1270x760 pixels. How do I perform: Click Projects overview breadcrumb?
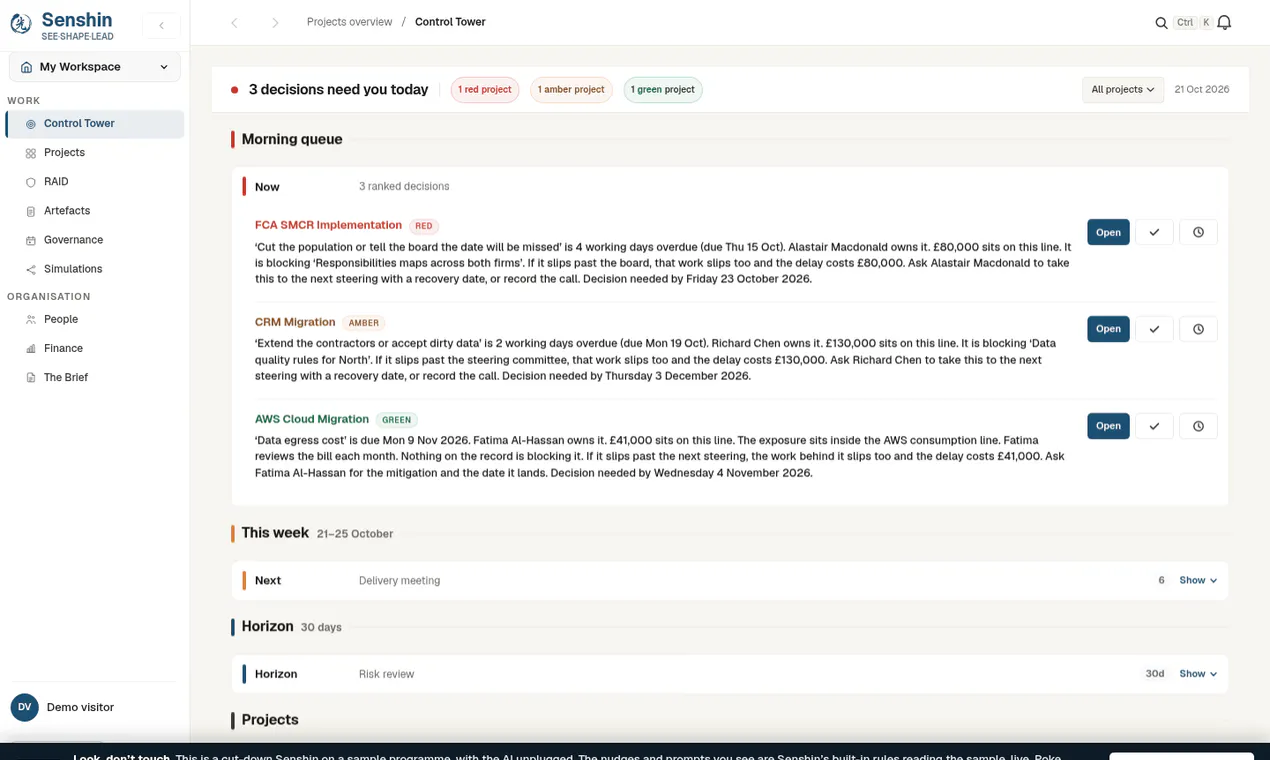(x=349, y=22)
